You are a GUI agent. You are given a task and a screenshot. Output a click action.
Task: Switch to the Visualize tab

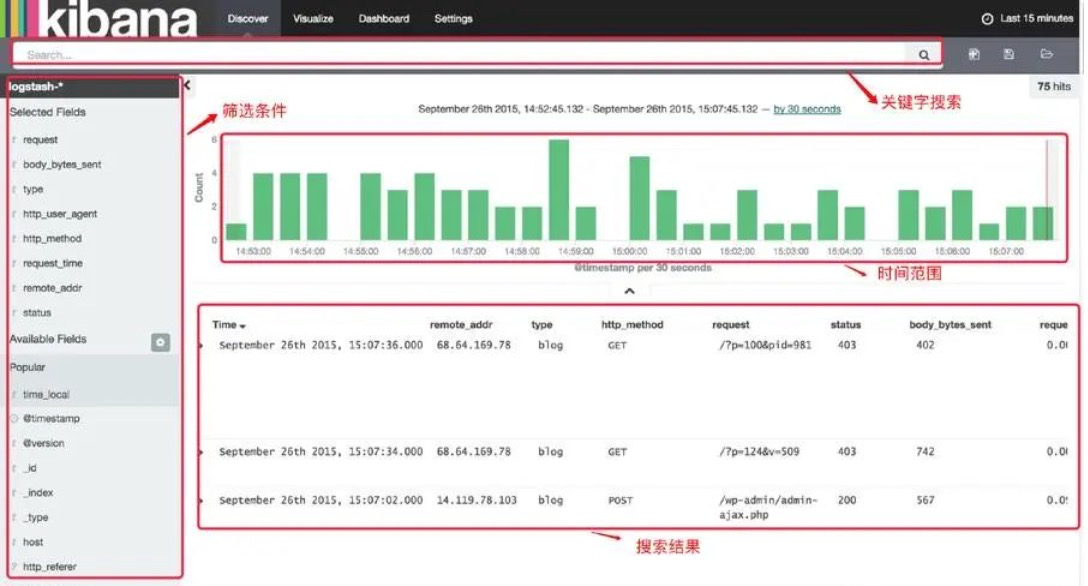(313, 19)
